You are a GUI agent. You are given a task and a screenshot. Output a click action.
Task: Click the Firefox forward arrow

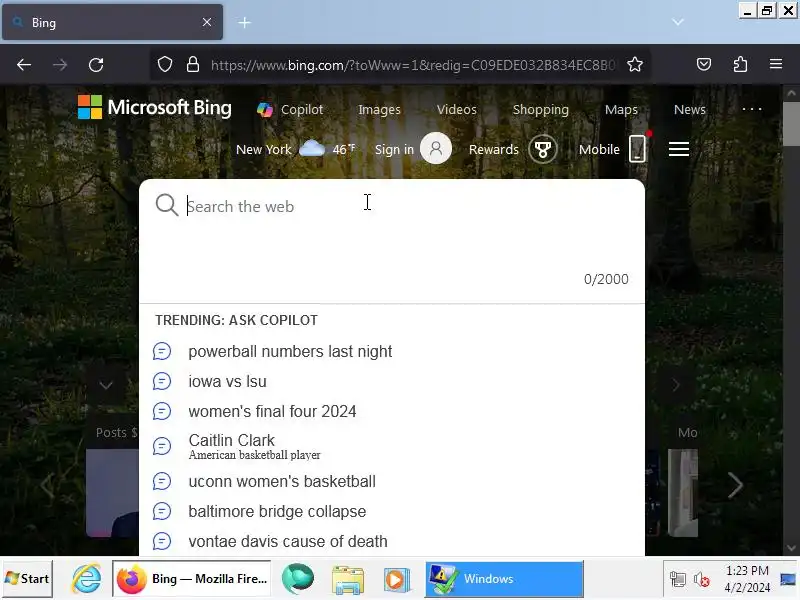coord(60,65)
